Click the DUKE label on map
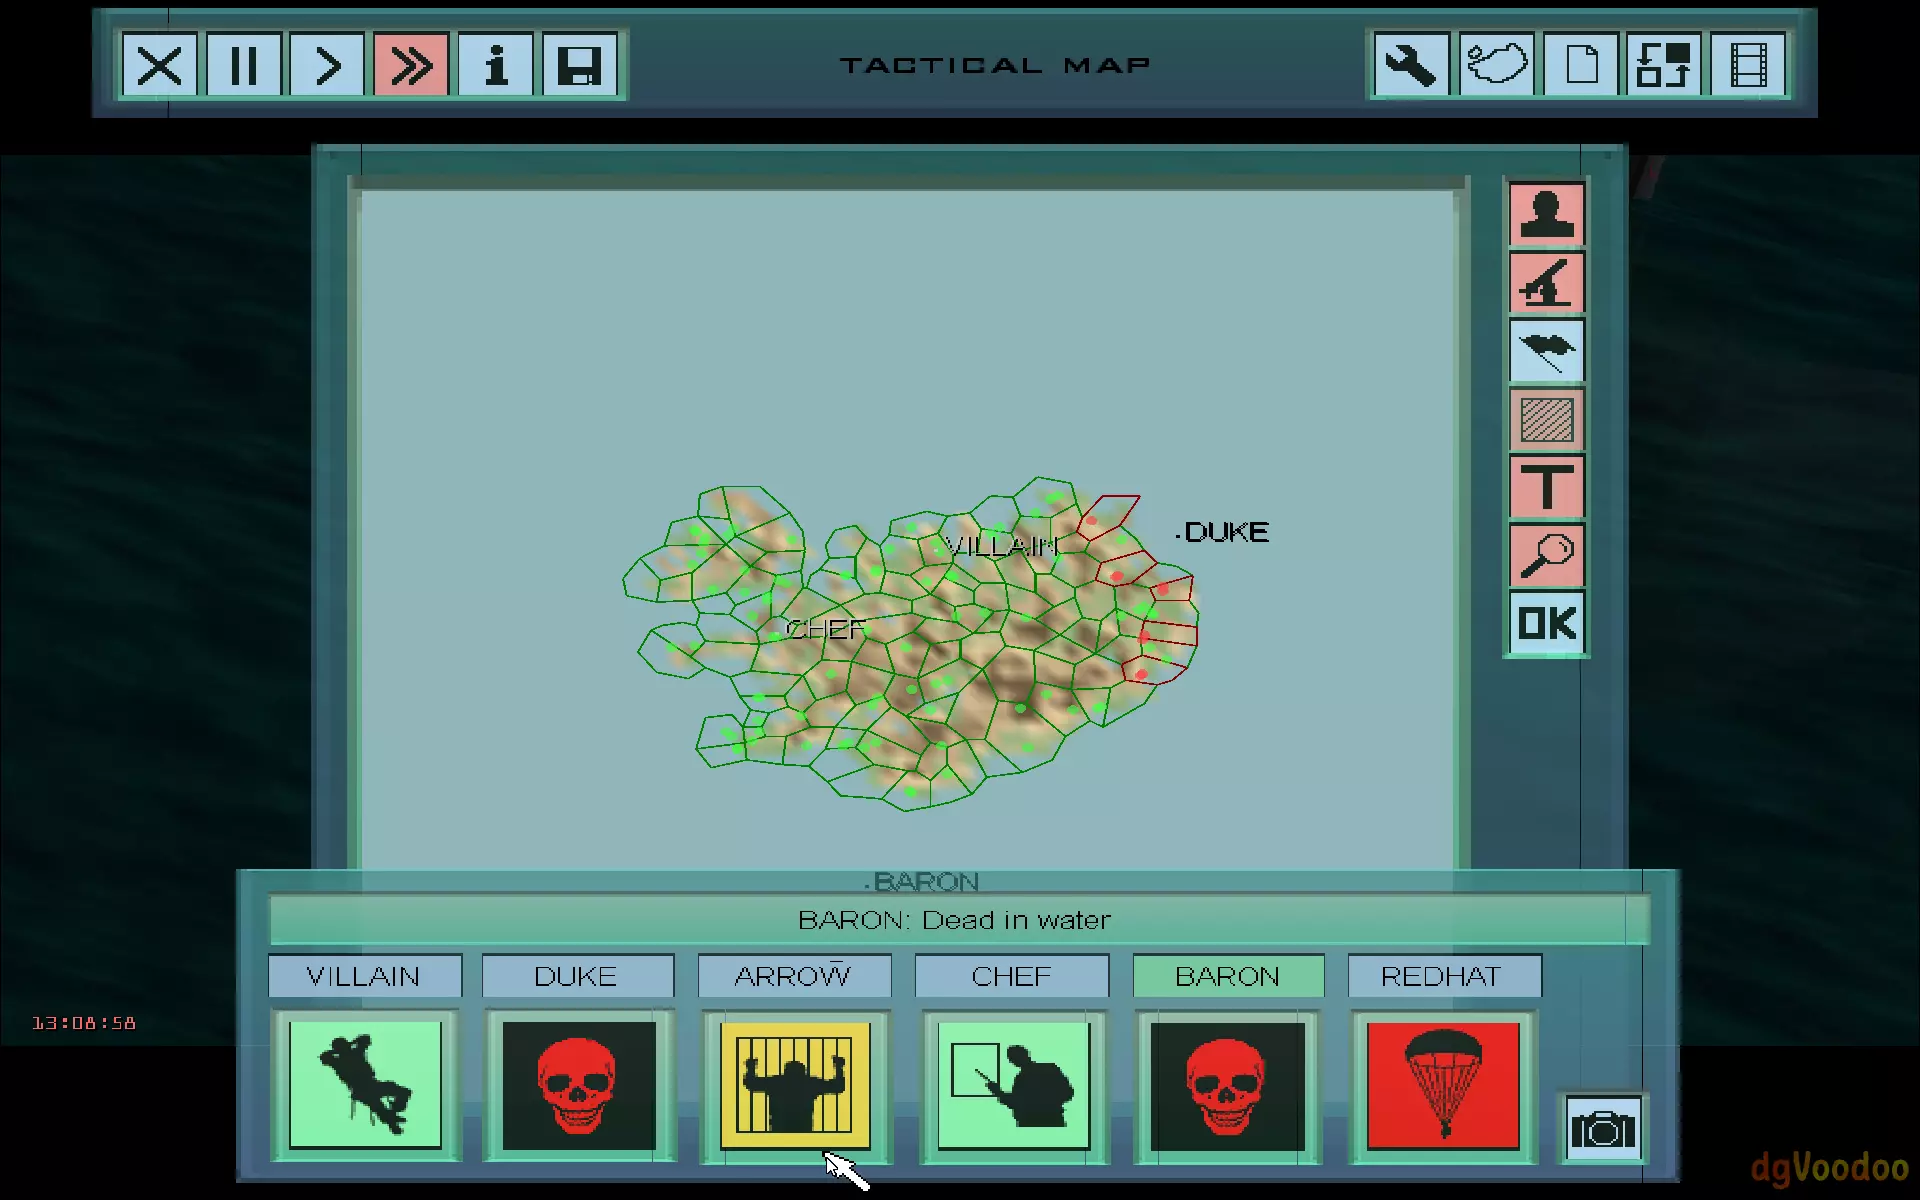This screenshot has height=1200, width=1920. click(x=1226, y=532)
